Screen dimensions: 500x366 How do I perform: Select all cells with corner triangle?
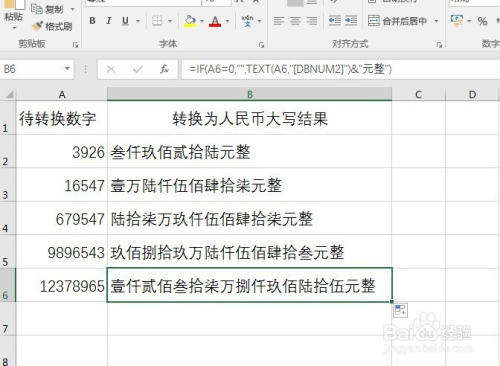coord(9,95)
